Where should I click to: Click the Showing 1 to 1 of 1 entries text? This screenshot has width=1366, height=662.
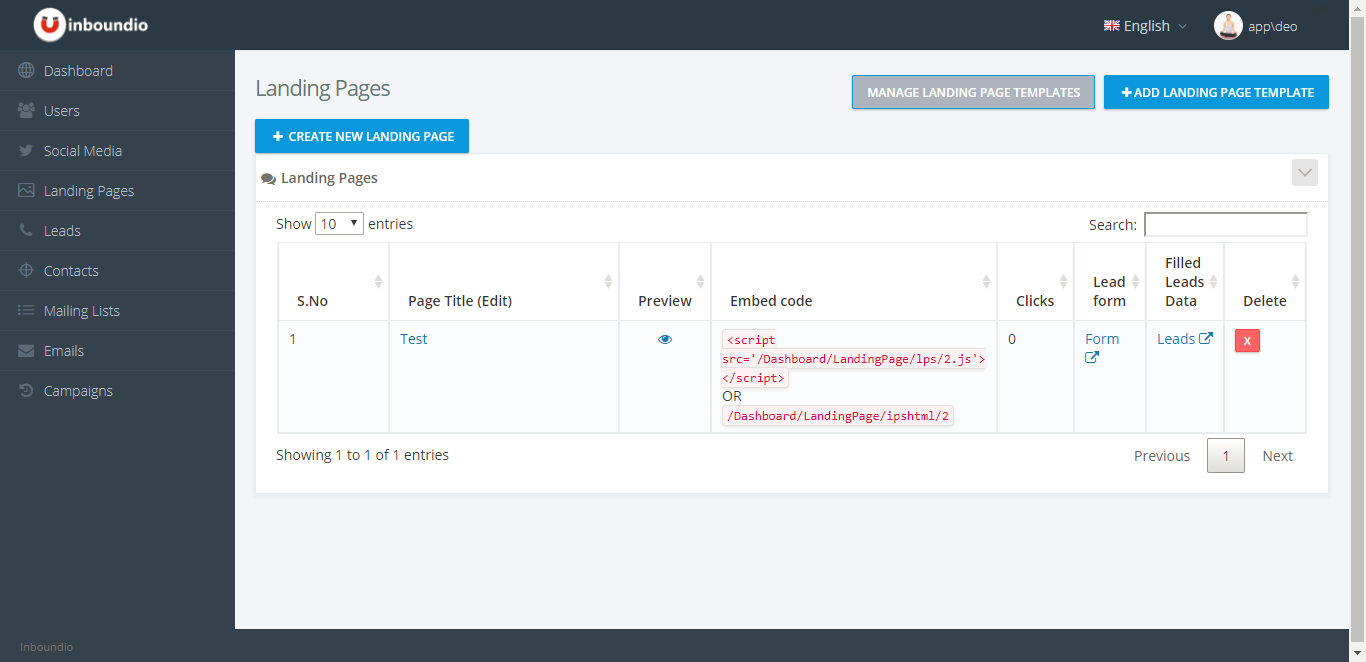[x=362, y=455]
